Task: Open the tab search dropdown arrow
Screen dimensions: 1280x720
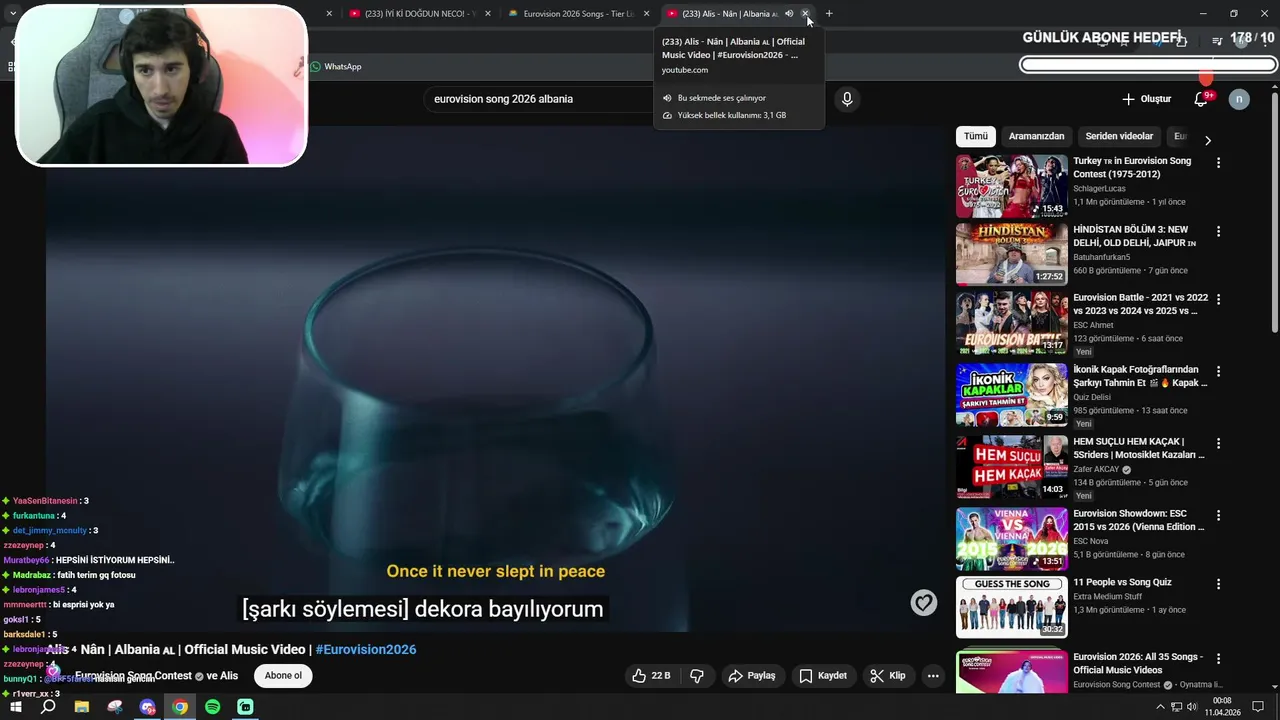Action: pos(13,14)
